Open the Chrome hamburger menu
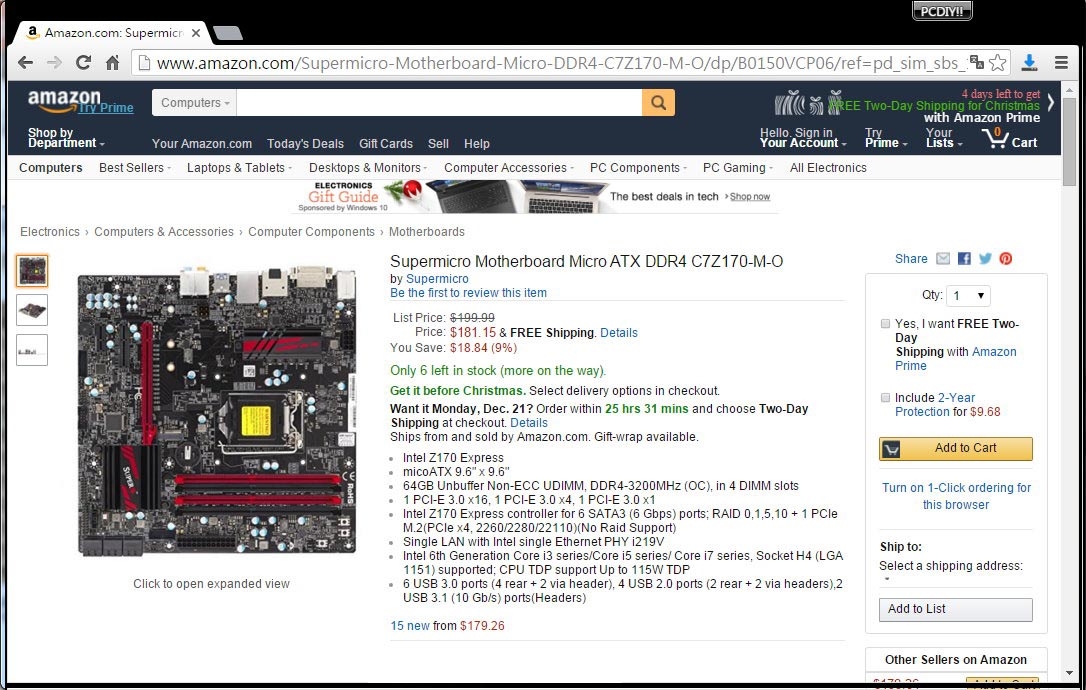This screenshot has height=690, width=1086. tap(1061, 62)
